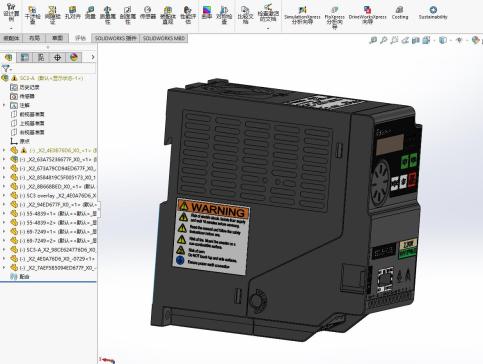
Task: Switch to FeatureManager design tree tab
Action: (8, 57)
